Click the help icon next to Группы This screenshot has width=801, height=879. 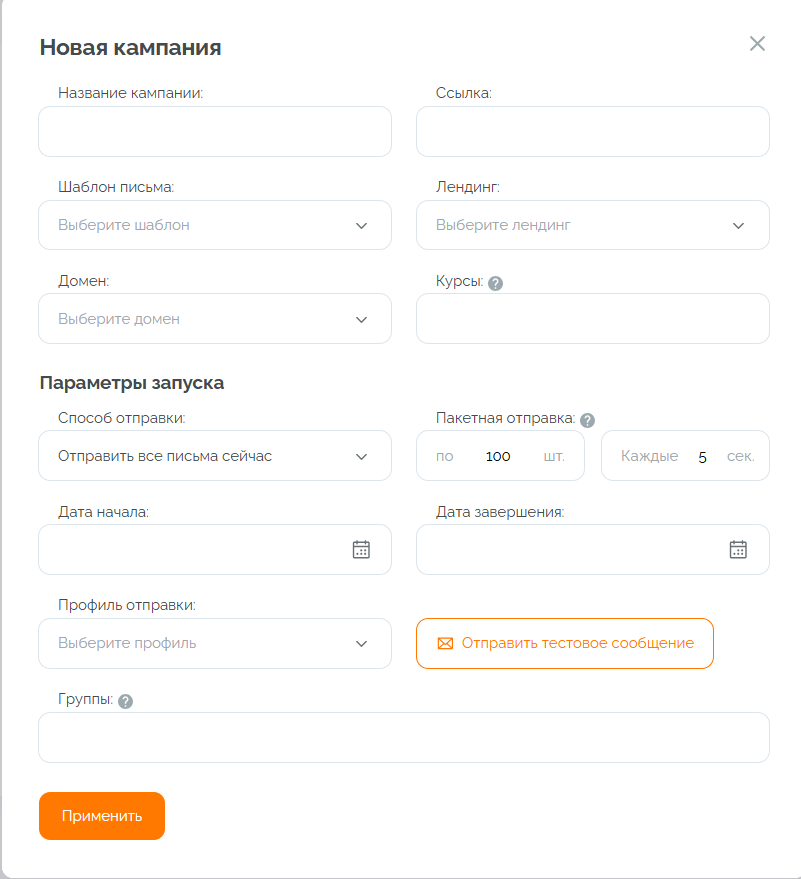tap(125, 701)
